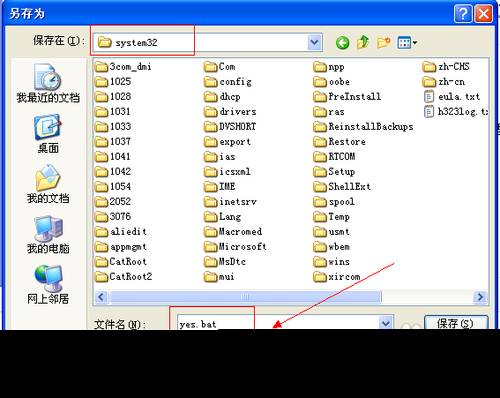Open the view menu icon
The width and height of the screenshot is (500, 398).
[x=407, y=43]
